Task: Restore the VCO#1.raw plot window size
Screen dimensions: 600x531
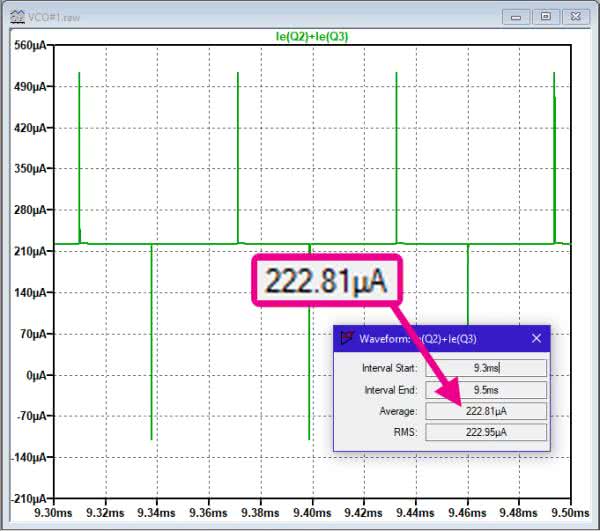Action: coord(546,16)
